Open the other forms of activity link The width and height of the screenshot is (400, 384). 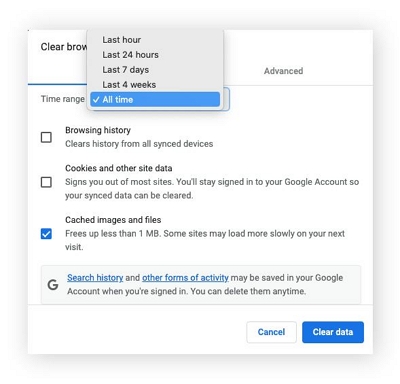185,278
